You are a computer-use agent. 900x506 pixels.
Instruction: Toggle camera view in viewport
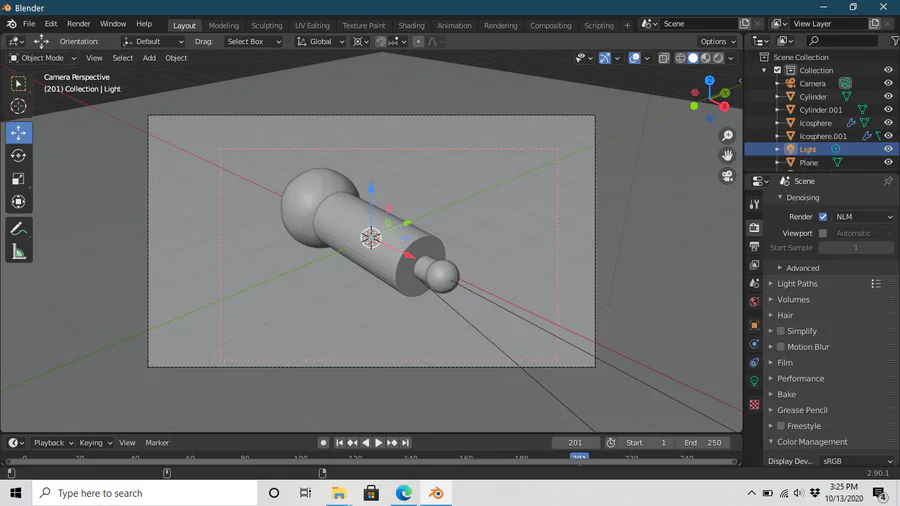(x=727, y=176)
